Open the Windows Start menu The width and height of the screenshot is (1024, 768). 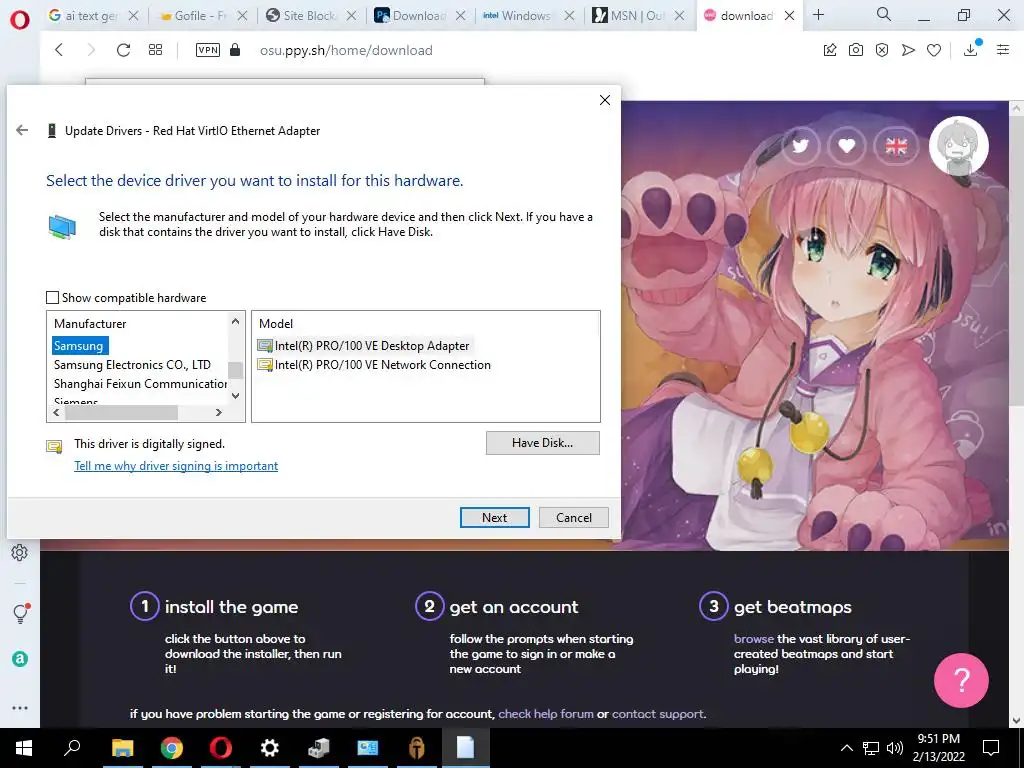coord(24,748)
